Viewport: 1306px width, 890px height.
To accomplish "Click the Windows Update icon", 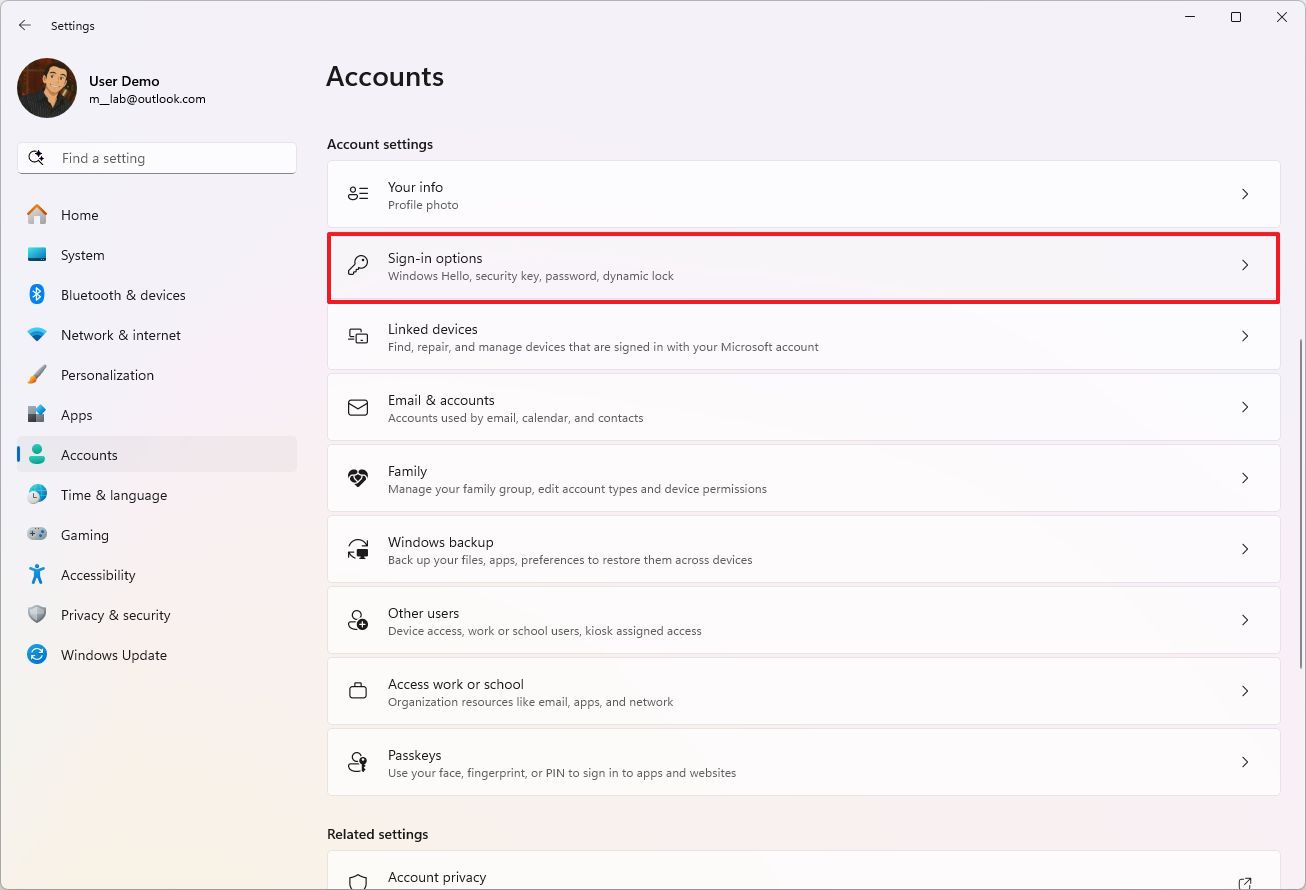I will point(37,654).
